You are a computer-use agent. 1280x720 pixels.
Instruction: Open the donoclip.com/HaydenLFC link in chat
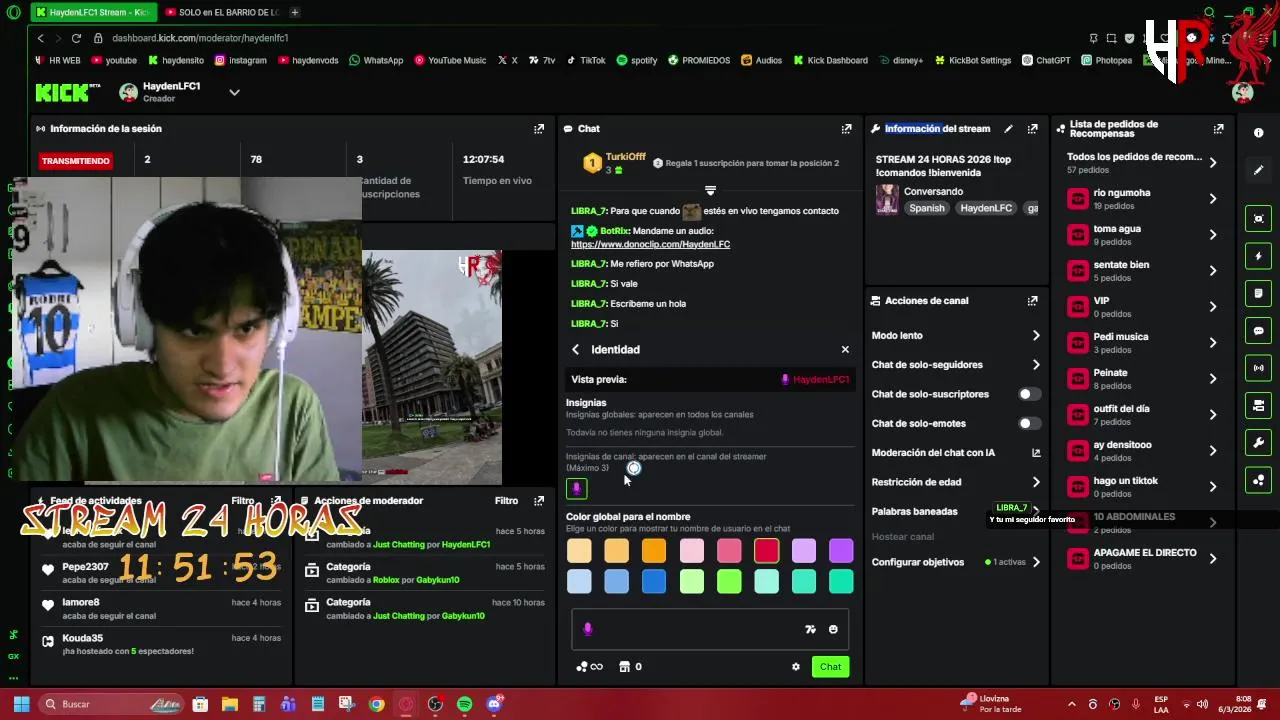(650, 244)
